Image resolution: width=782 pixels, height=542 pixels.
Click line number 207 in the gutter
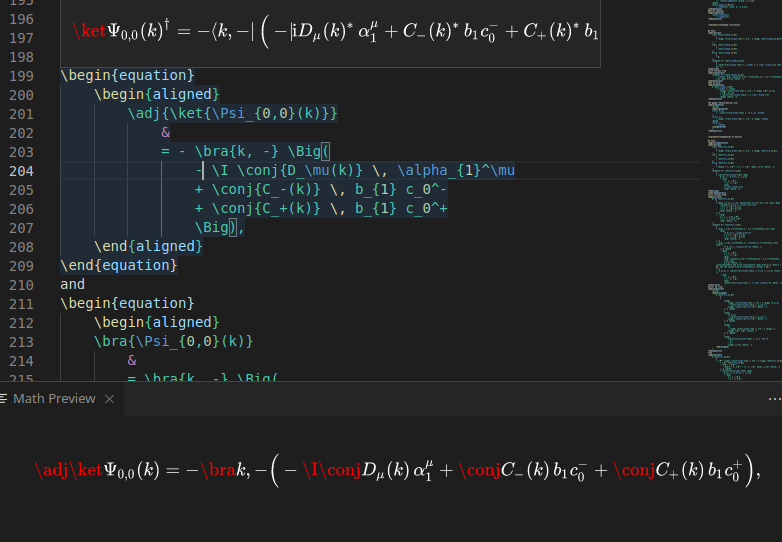coord(21,228)
